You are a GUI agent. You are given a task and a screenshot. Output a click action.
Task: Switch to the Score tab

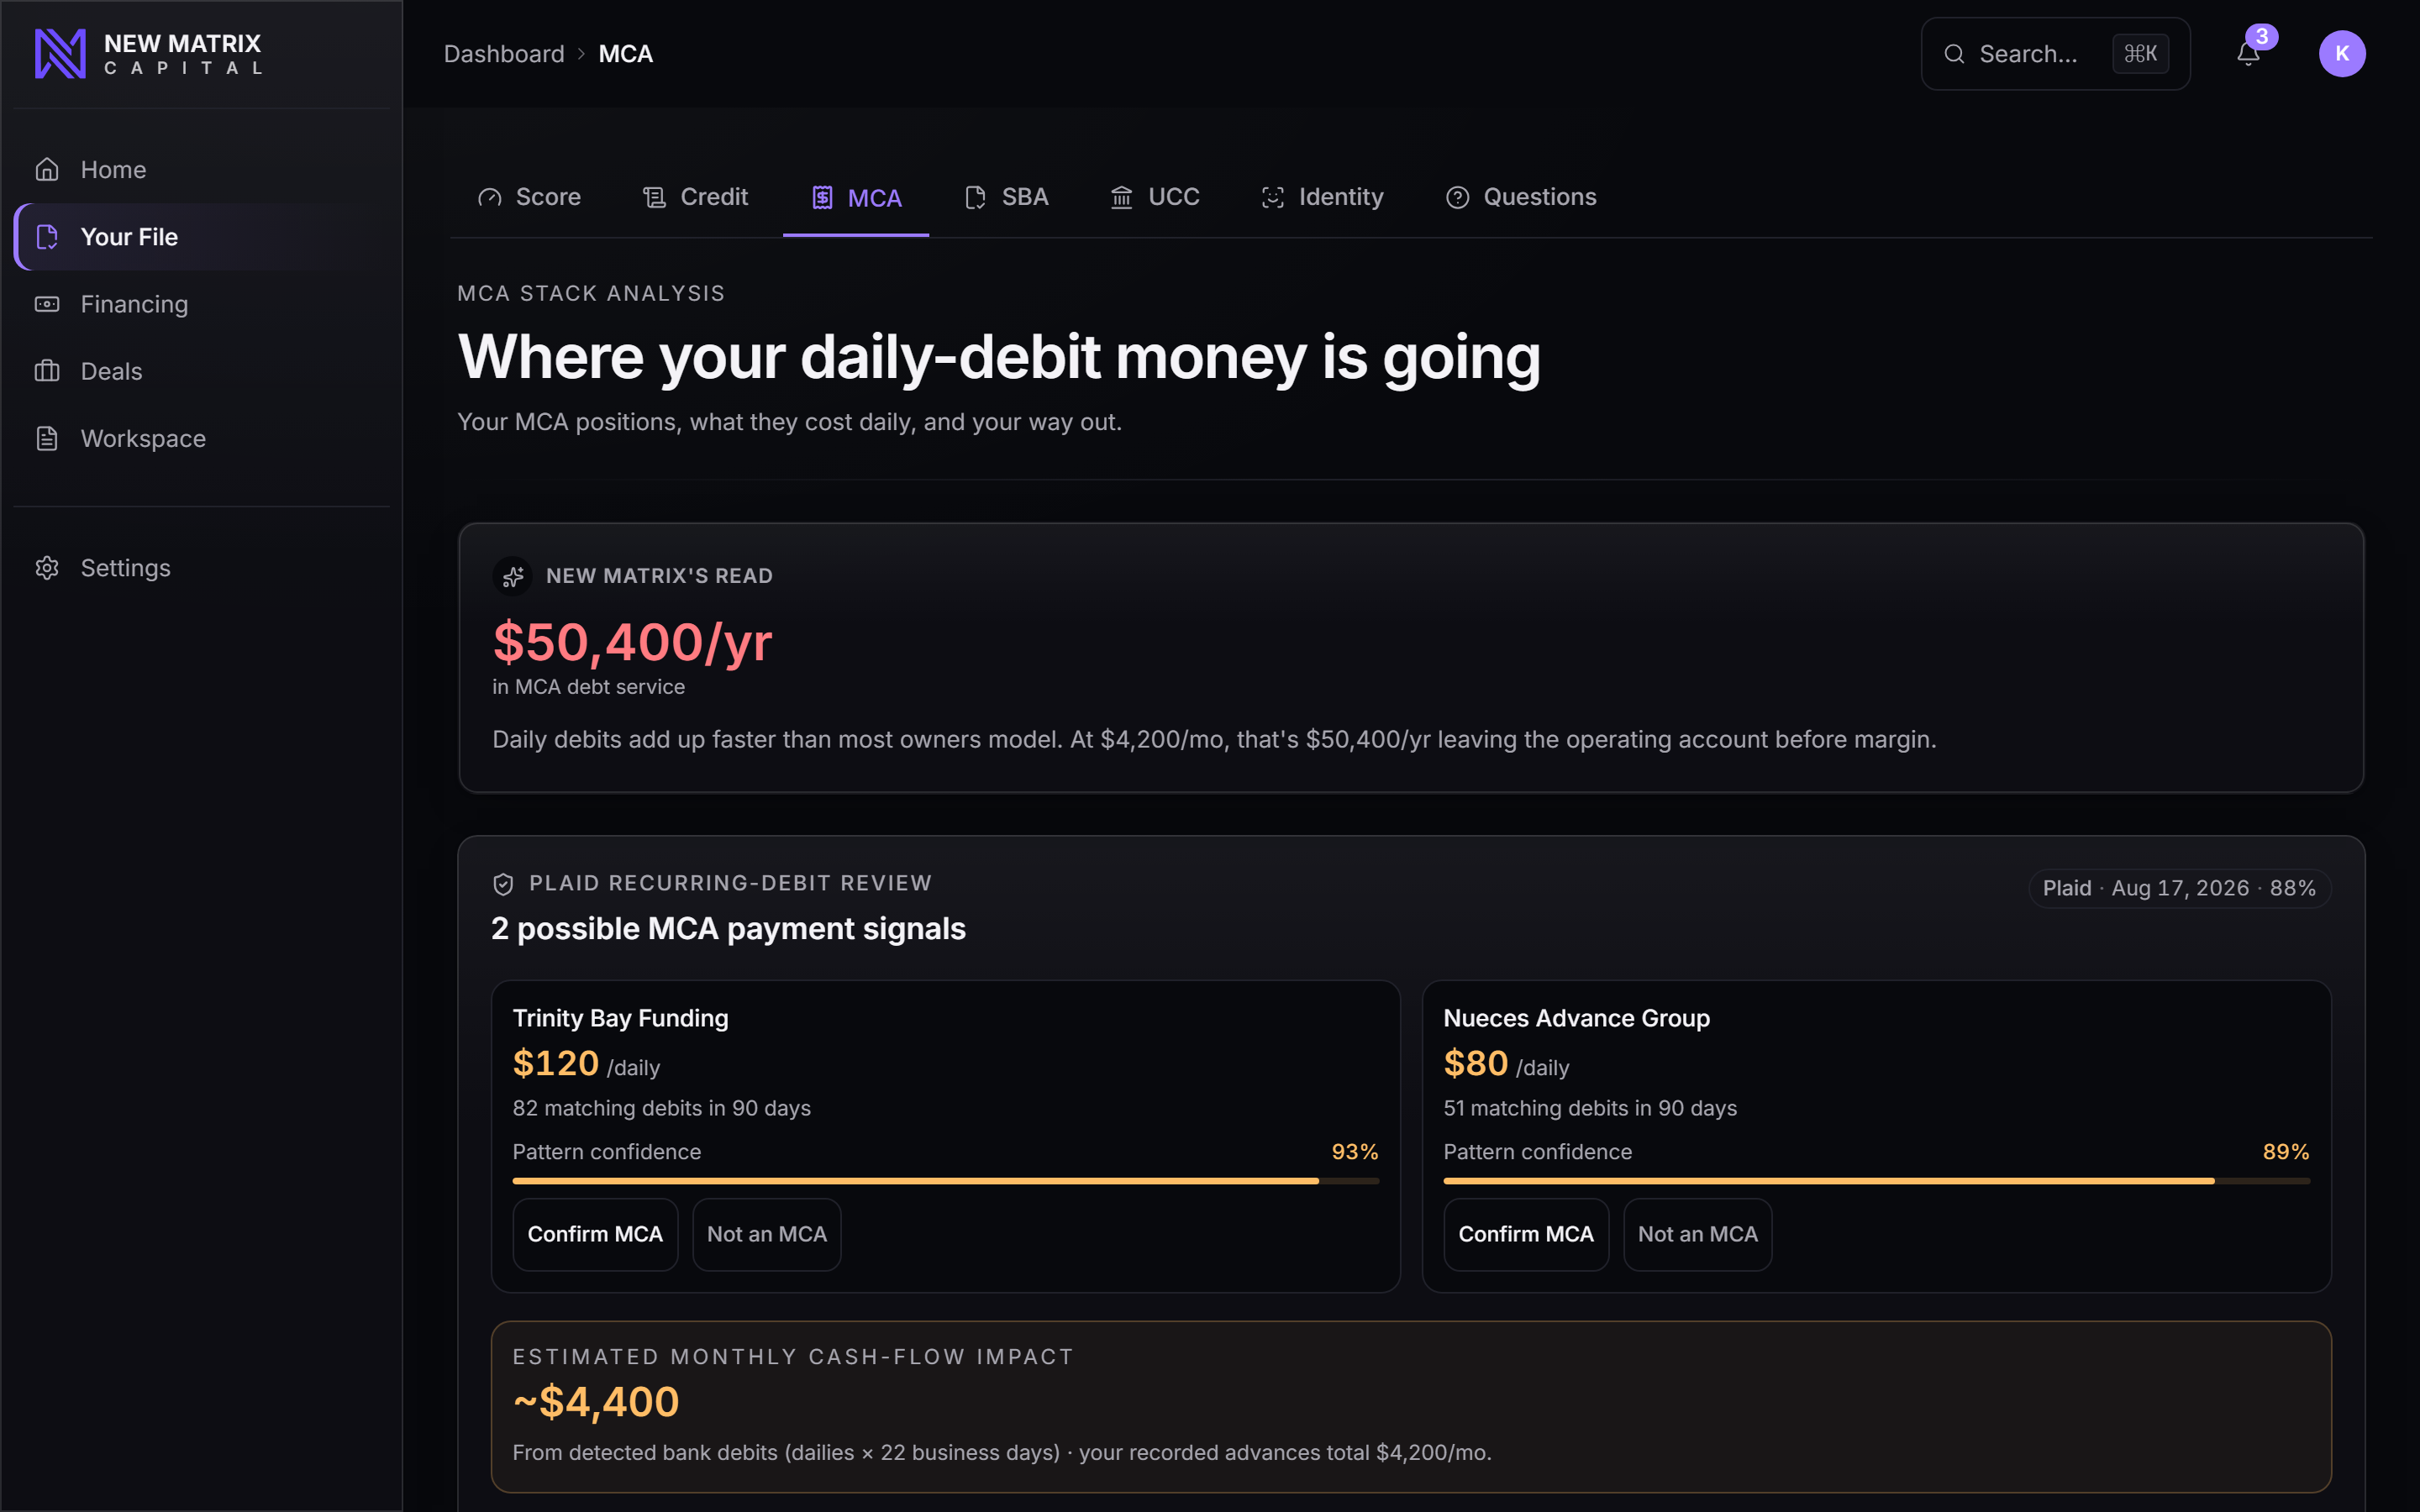coord(530,197)
